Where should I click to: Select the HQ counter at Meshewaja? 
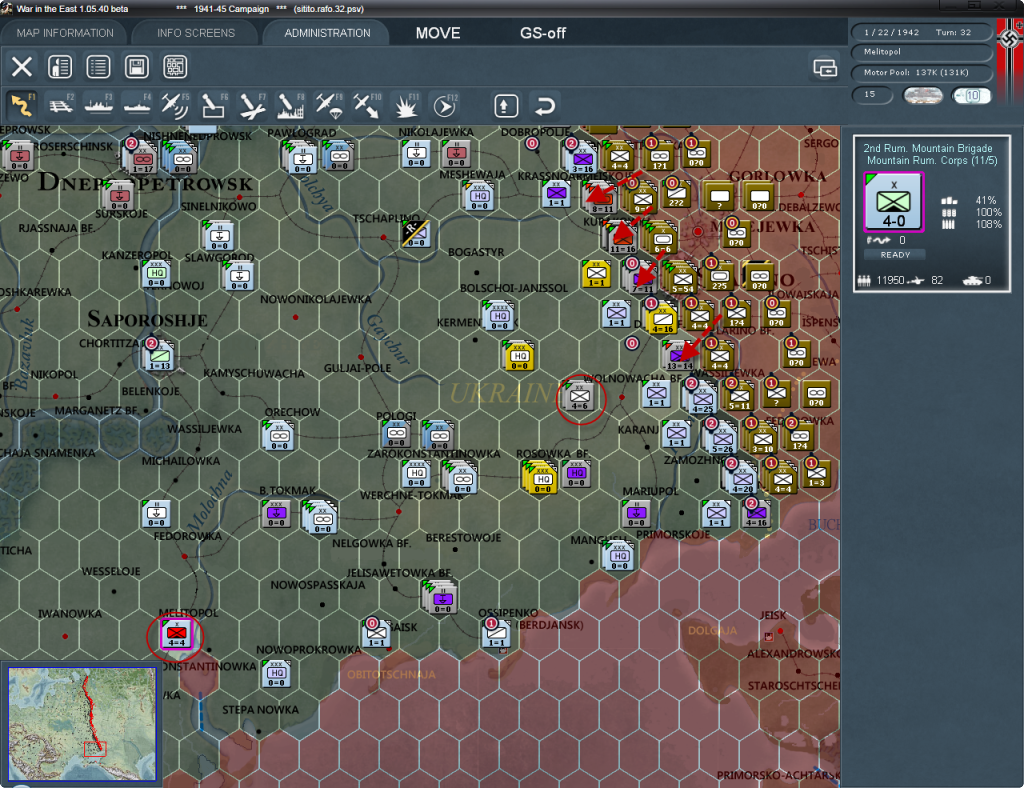pyautogui.click(x=479, y=196)
